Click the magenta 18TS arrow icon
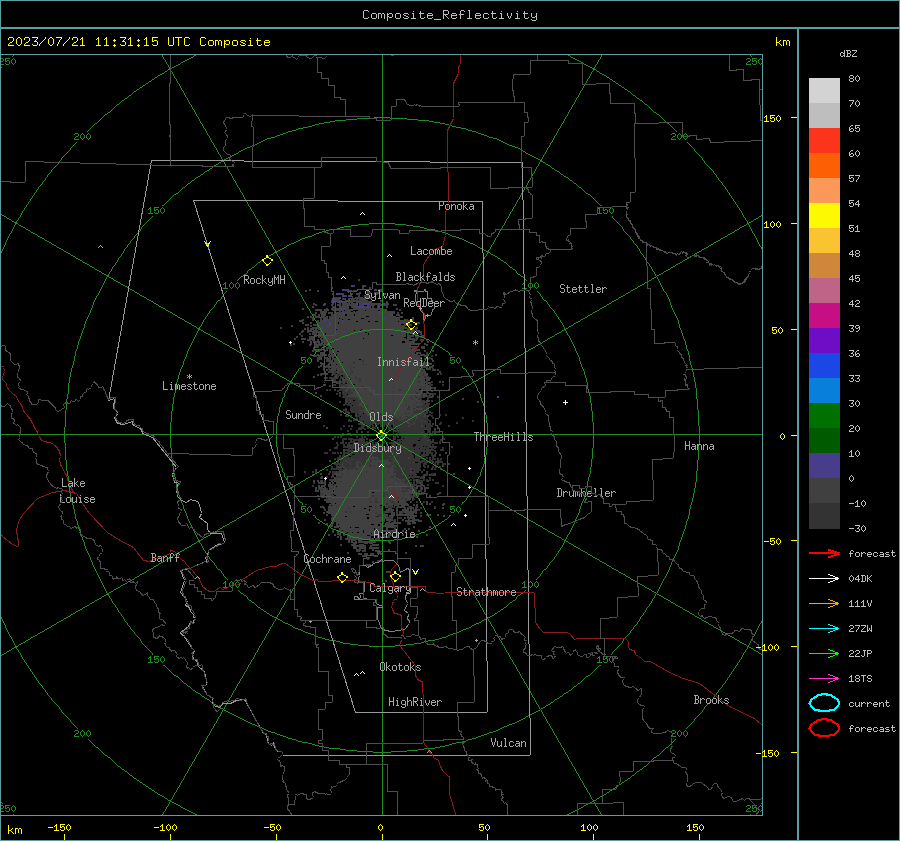The width and height of the screenshot is (900, 841). 824,679
